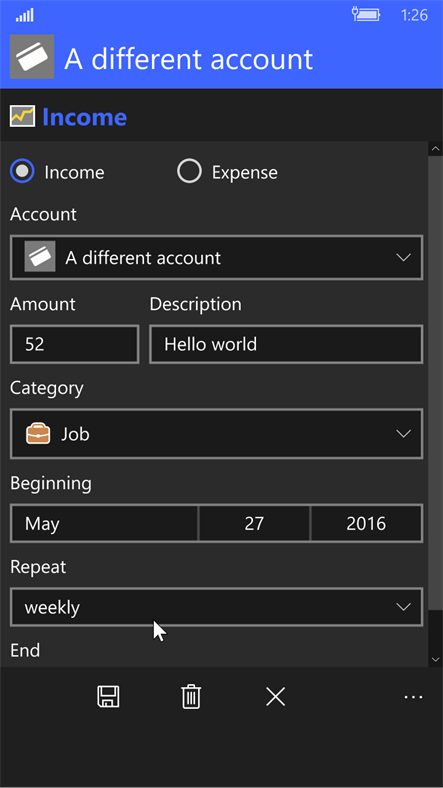This screenshot has height=788, width=443.
Task: Open the Category dropdown showing Job
Action: (216, 434)
